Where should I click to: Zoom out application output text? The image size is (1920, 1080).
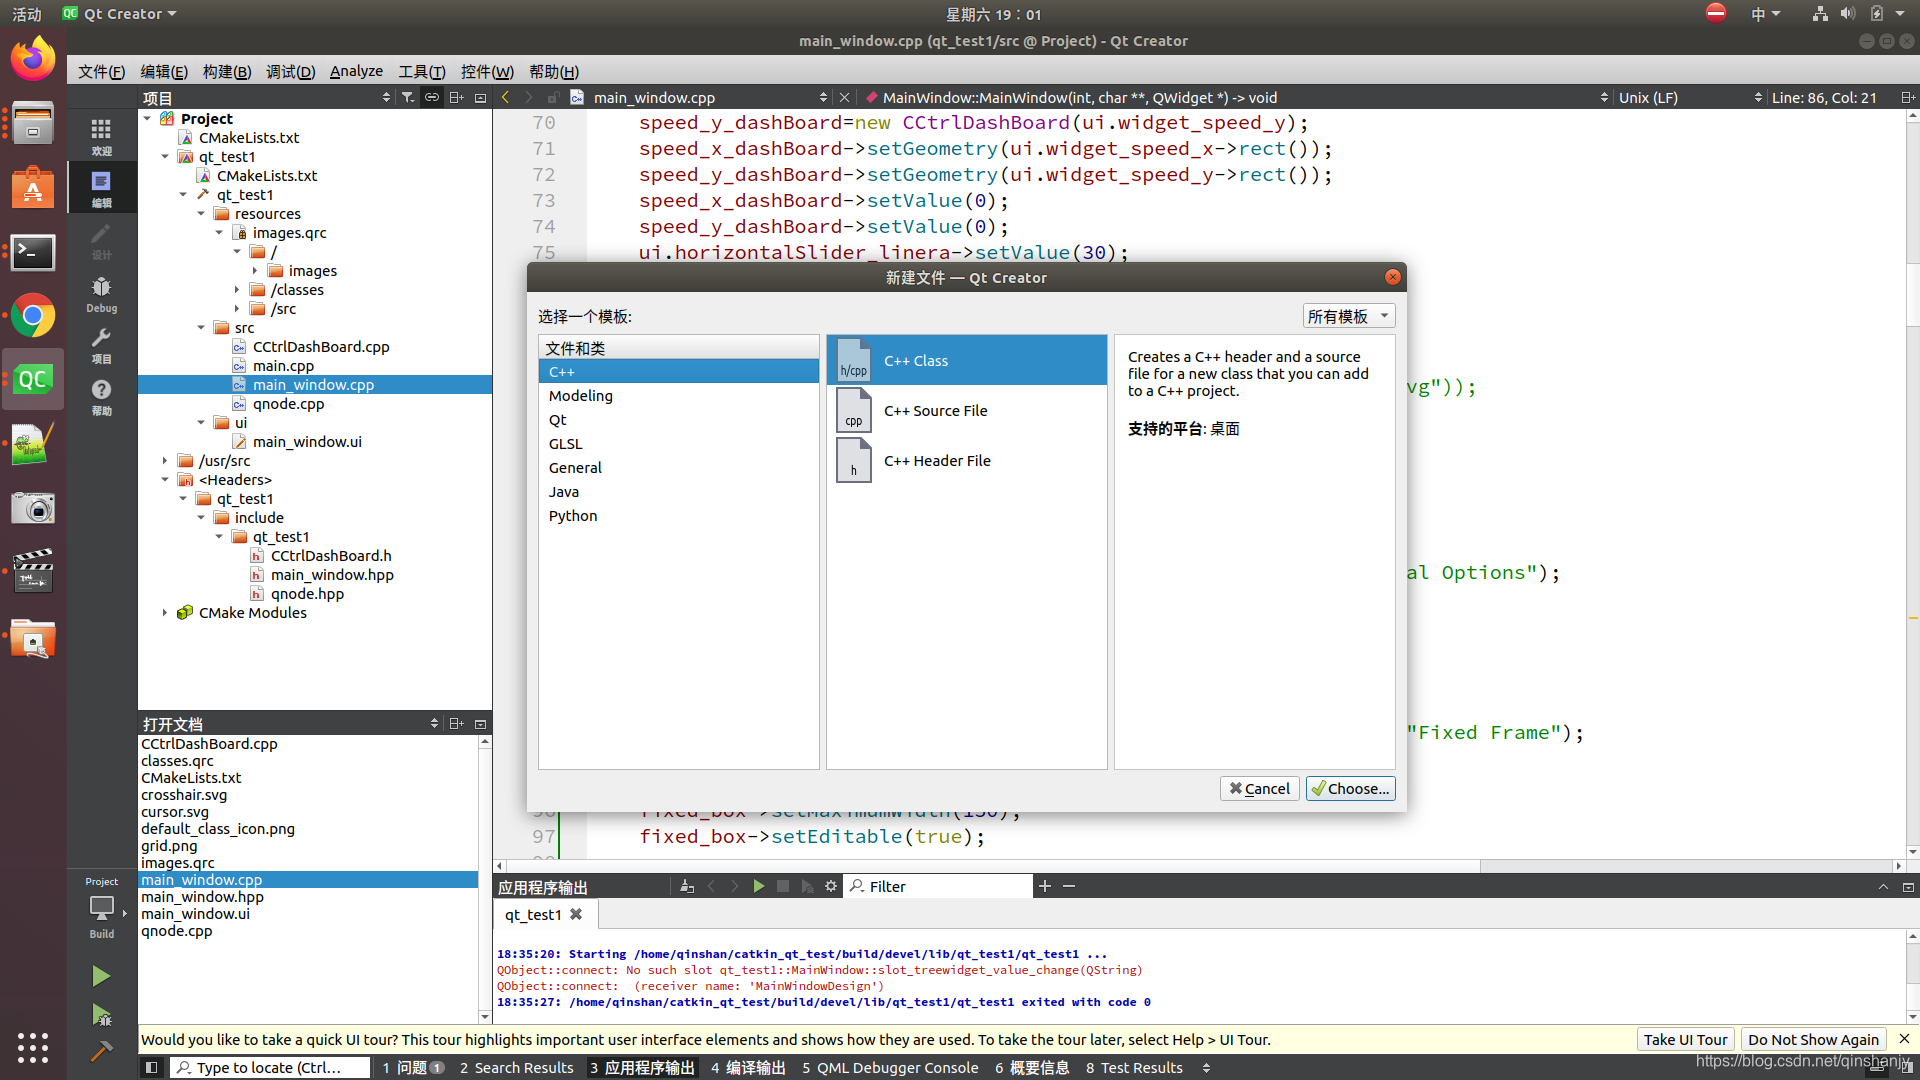(1069, 886)
